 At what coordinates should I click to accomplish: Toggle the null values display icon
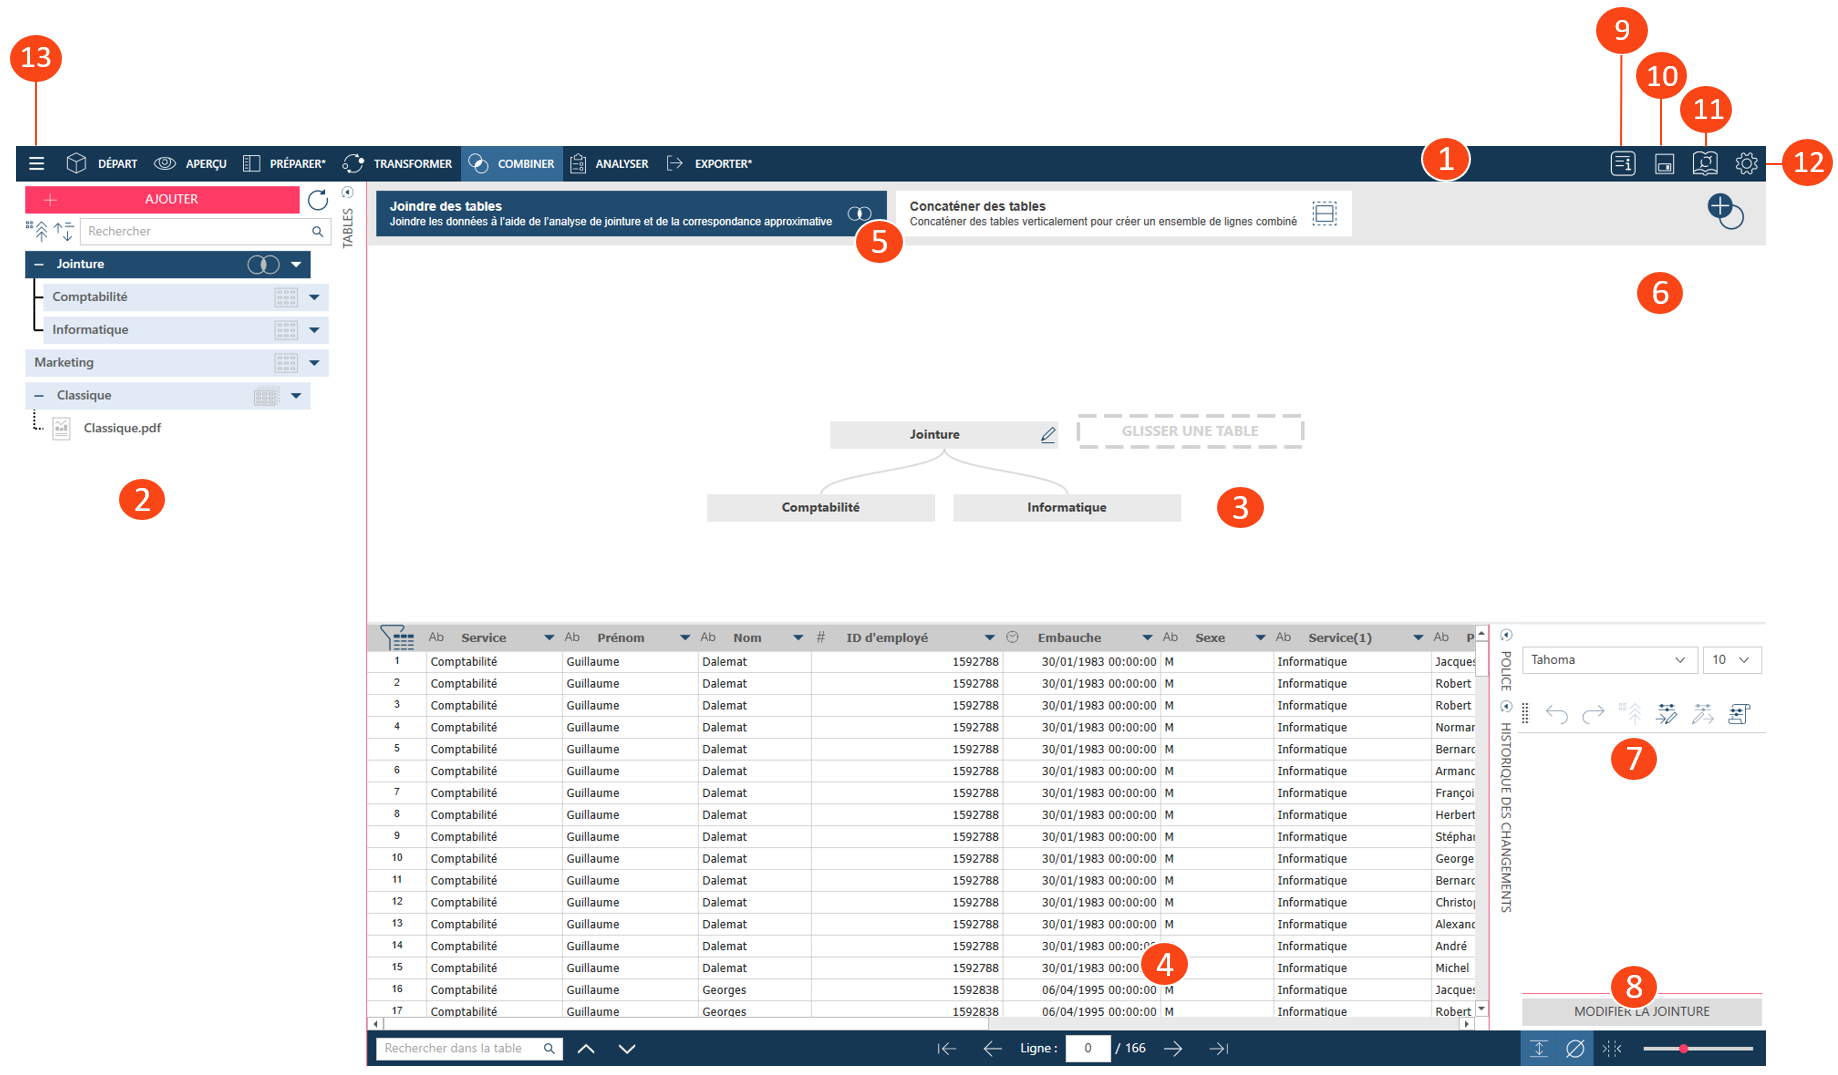point(1575,1048)
